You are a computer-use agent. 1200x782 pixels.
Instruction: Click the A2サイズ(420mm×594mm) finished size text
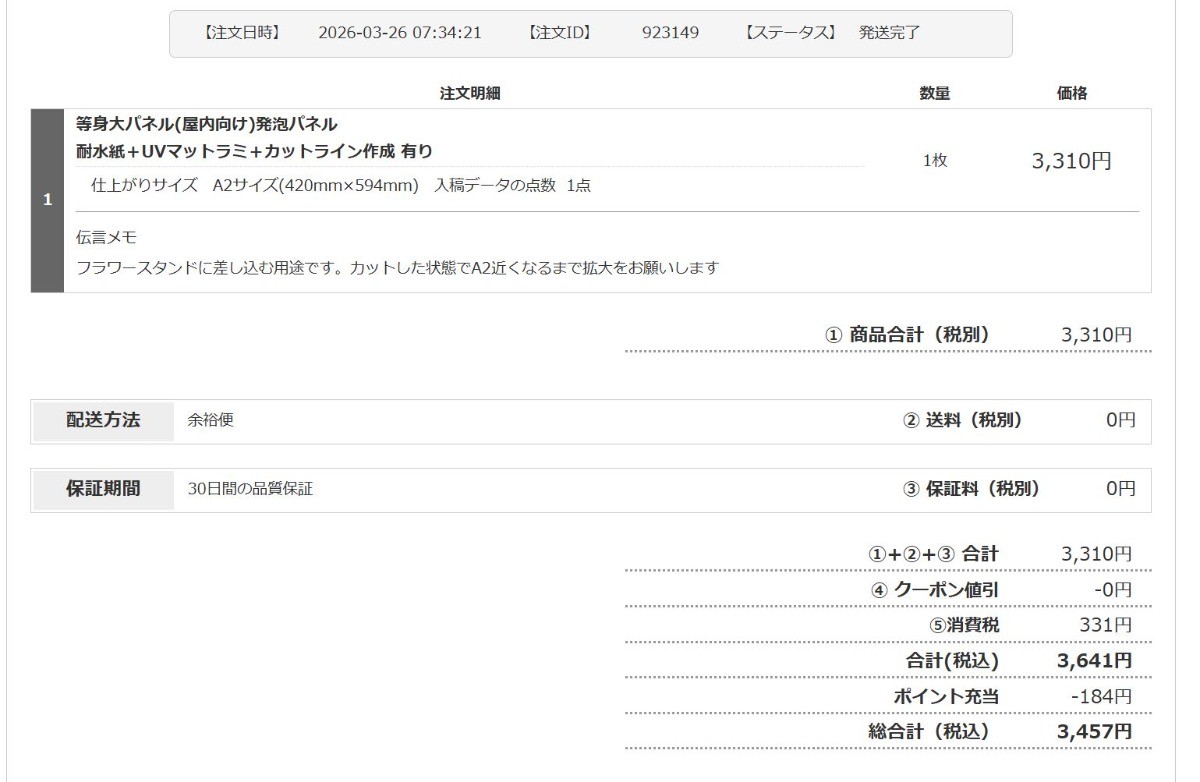(315, 186)
